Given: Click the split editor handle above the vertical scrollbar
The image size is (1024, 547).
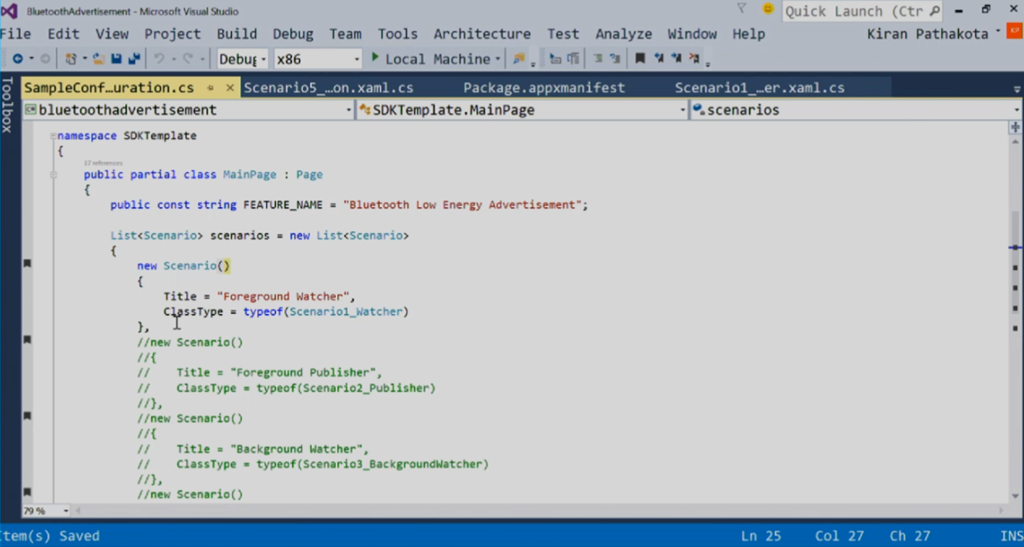Looking at the screenshot, I should (x=1016, y=128).
